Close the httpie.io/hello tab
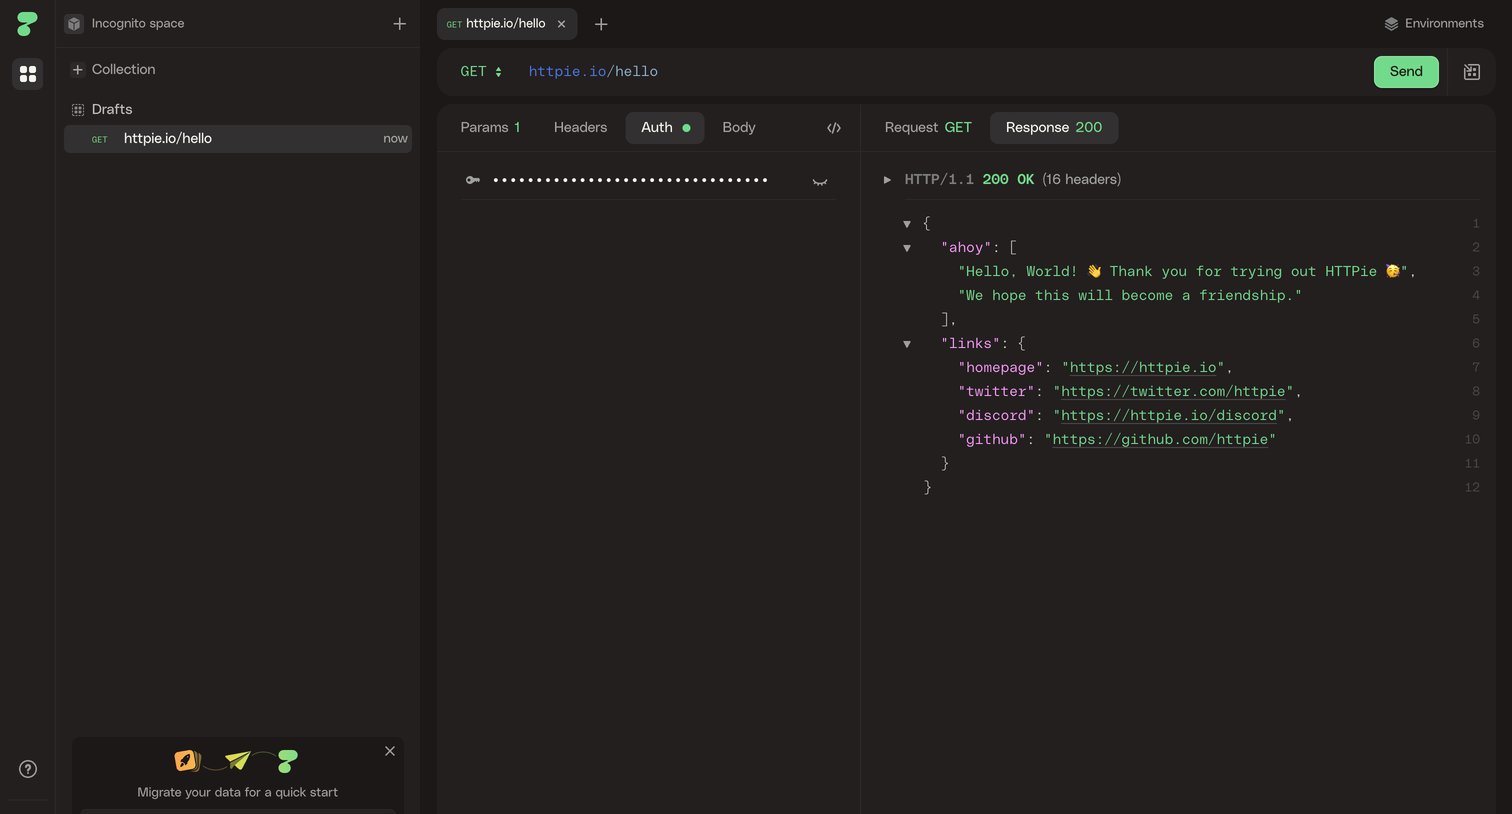 coord(561,24)
